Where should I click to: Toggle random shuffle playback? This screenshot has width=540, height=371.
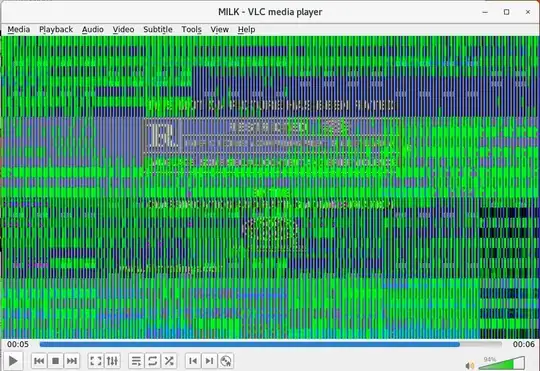pyautogui.click(x=169, y=361)
